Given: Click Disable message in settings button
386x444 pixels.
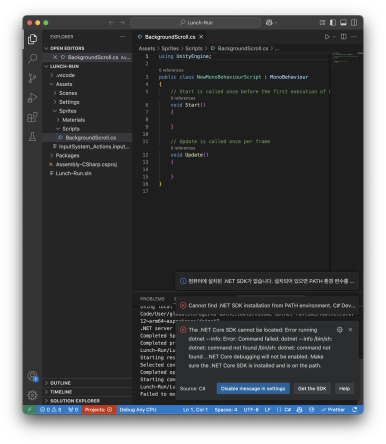Looking at the screenshot, I should 253,389.
